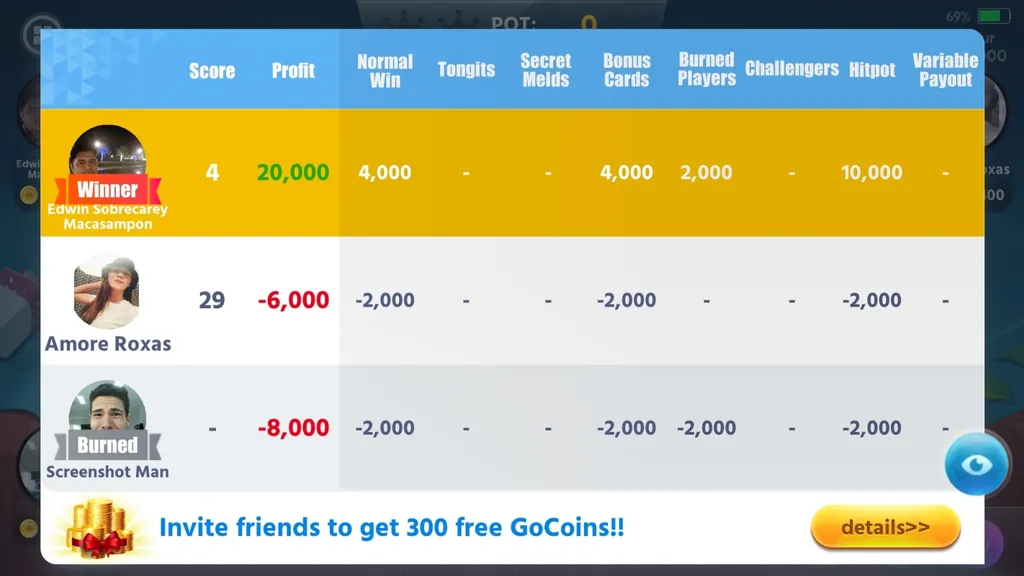
Task: Select Edwin Sobrecarey Macasampon's winner avatar
Action: 108,155
